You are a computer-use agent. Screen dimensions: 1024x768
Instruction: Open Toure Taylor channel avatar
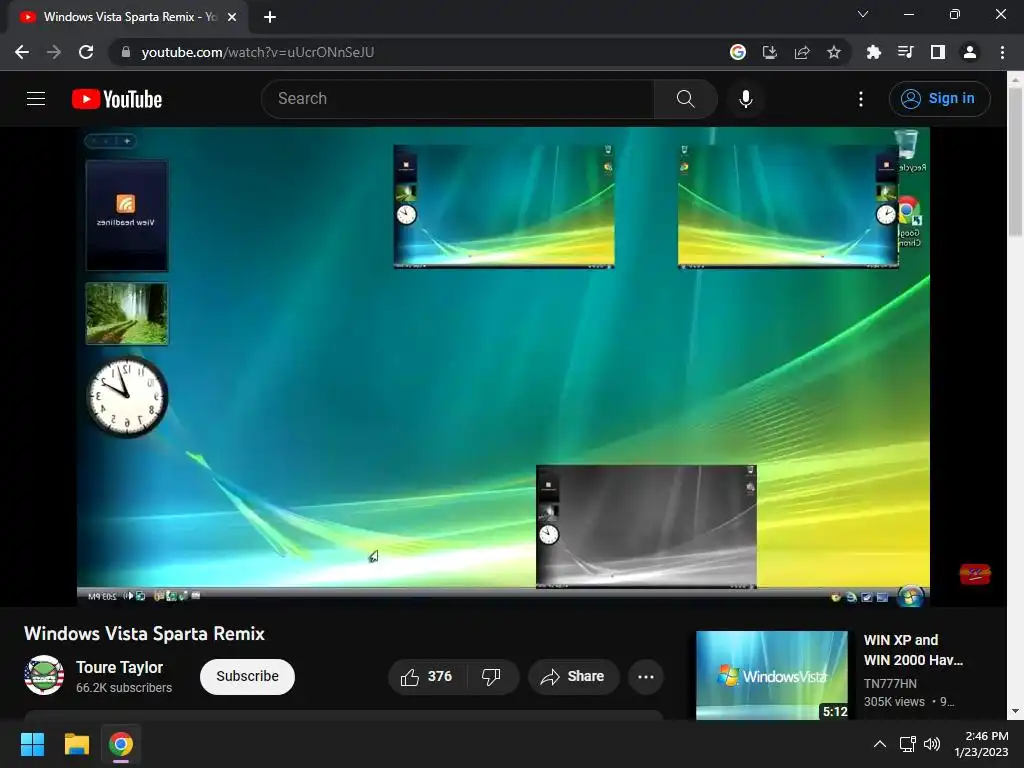click(44, 675)
